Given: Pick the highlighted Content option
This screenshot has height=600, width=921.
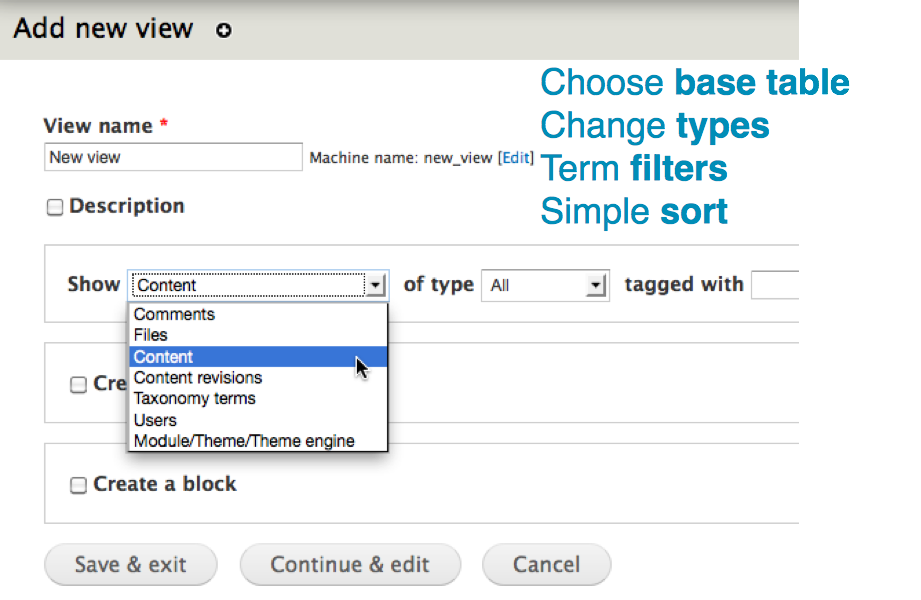Looking at the screenshot, I should (x=164, y=357).
